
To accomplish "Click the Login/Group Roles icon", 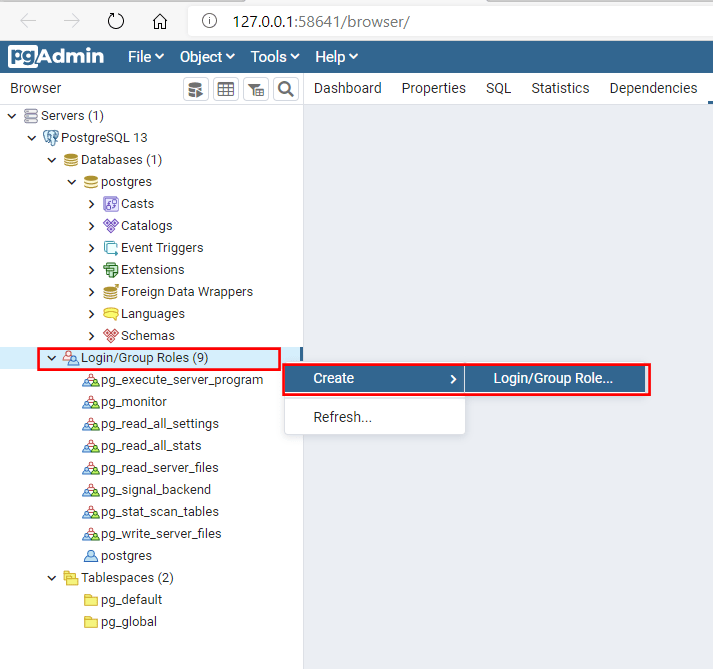I will coord(70,358).
